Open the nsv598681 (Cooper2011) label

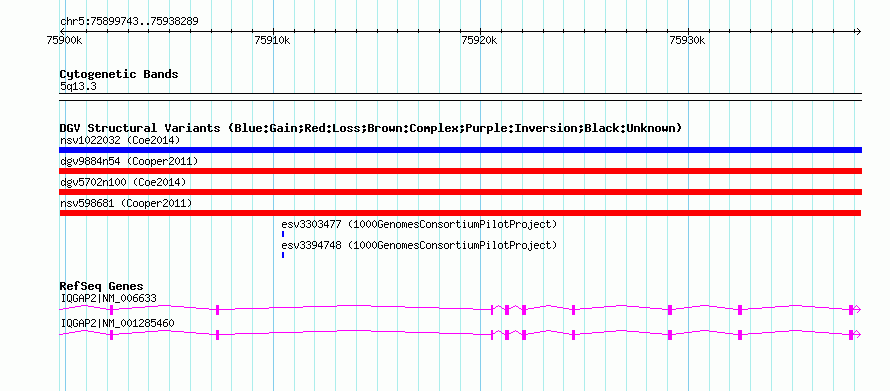[x=126, y=203]
